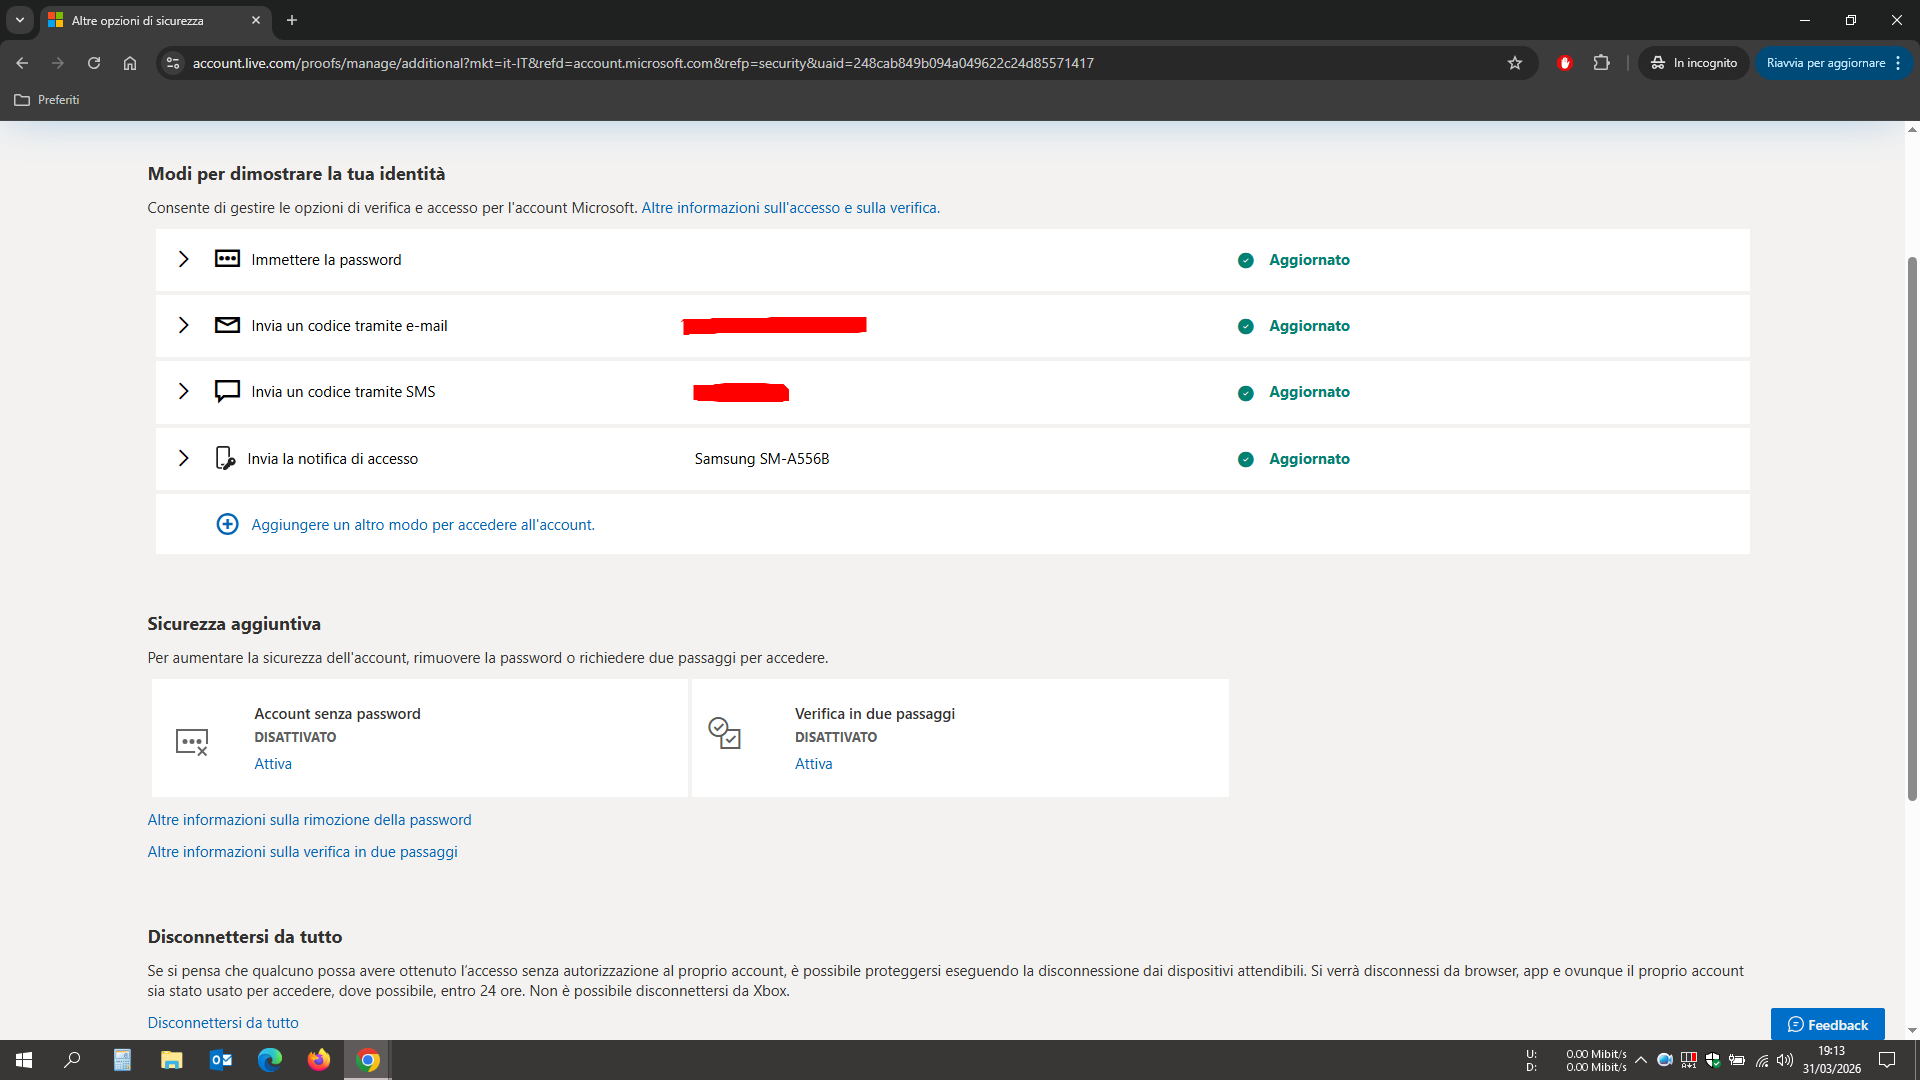
Task: Click Riavvia per aggiornare button
Action: (x=1825, y=63)
